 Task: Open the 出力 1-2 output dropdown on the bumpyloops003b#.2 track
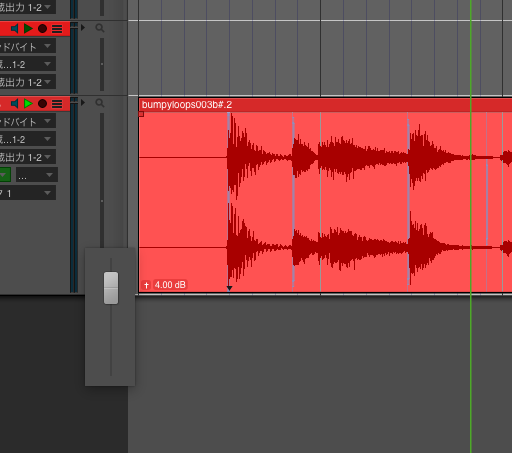click(x=27, y=157)
